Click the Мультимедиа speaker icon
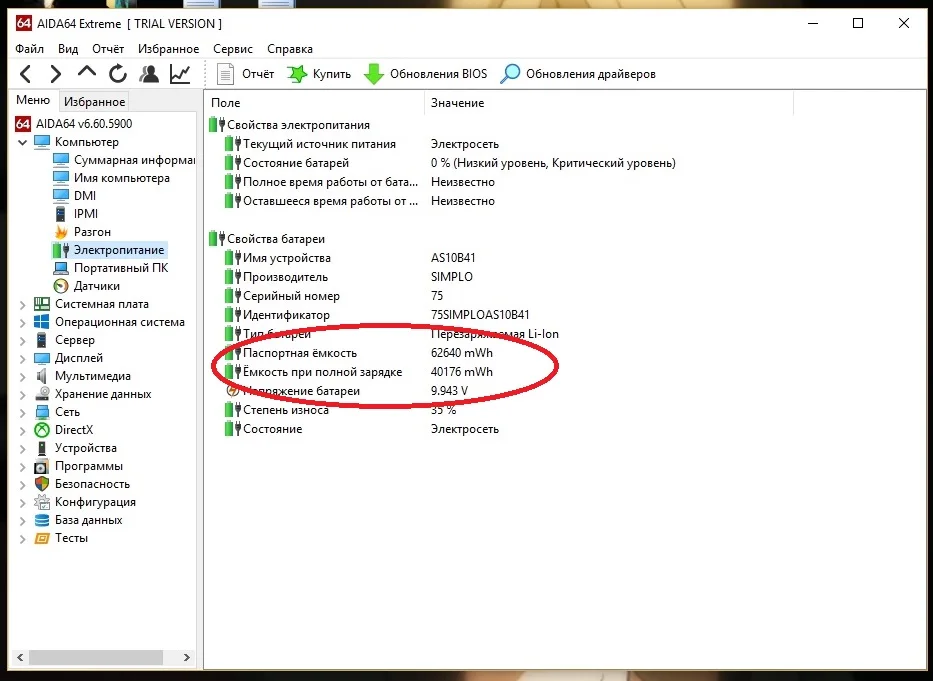The height and width of the screenshot is (681, 933). click(42, 376)
